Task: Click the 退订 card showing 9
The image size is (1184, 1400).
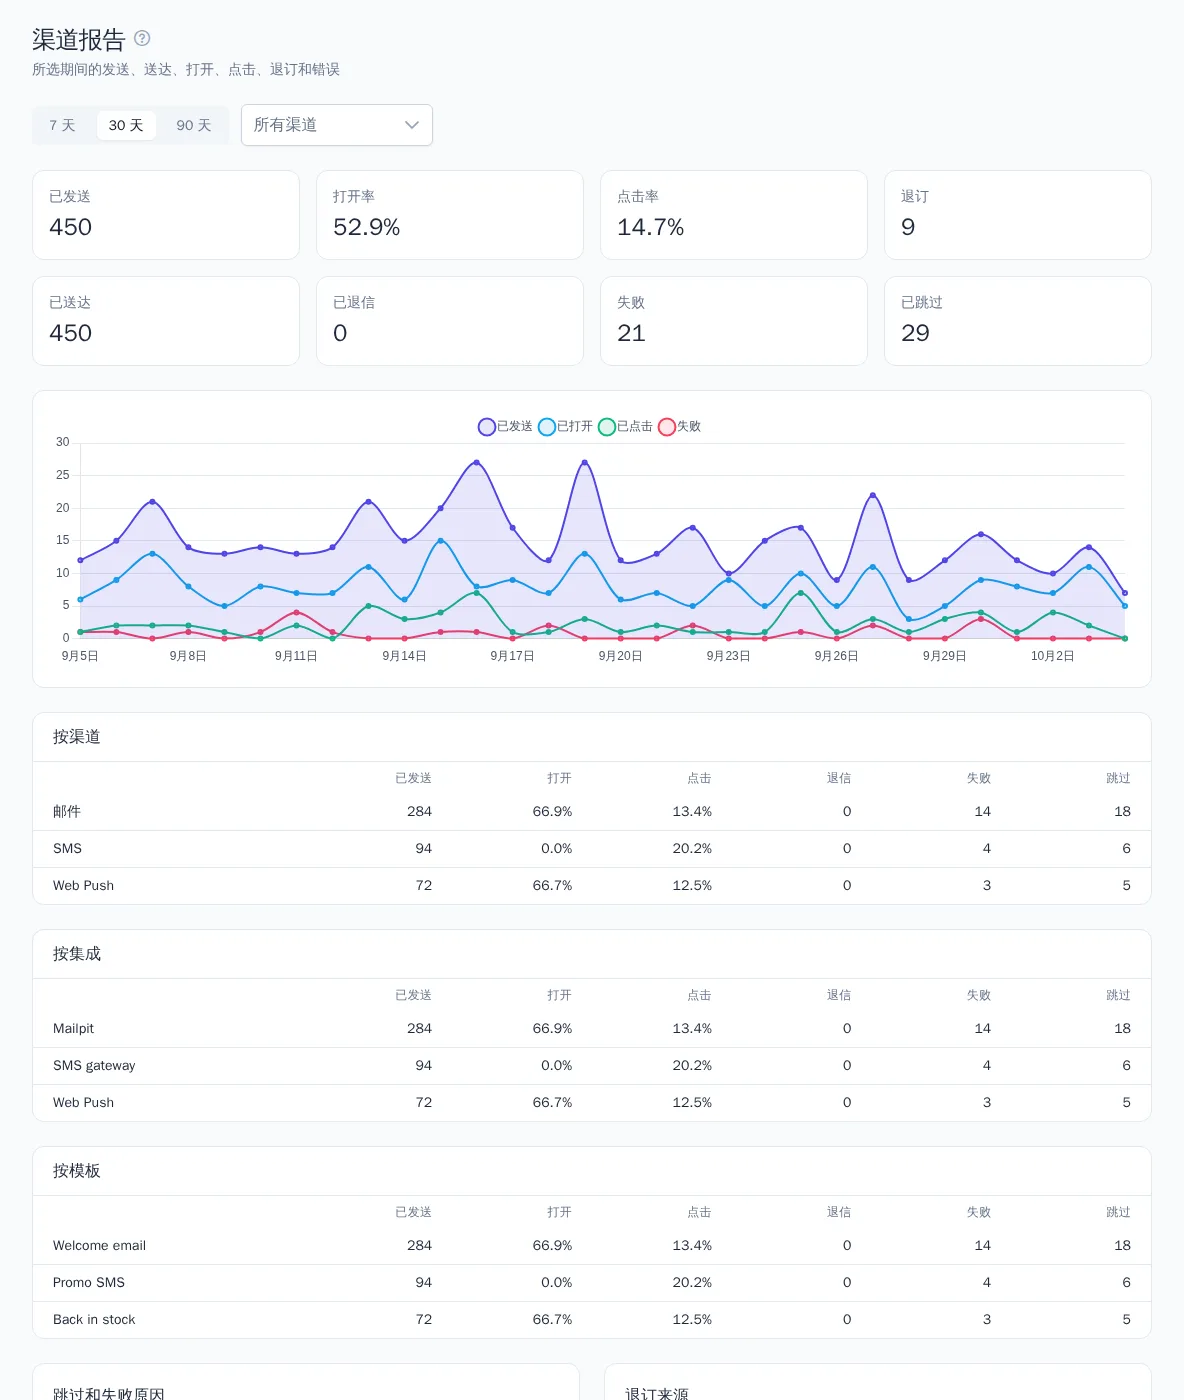Action: pos(1018,215)
